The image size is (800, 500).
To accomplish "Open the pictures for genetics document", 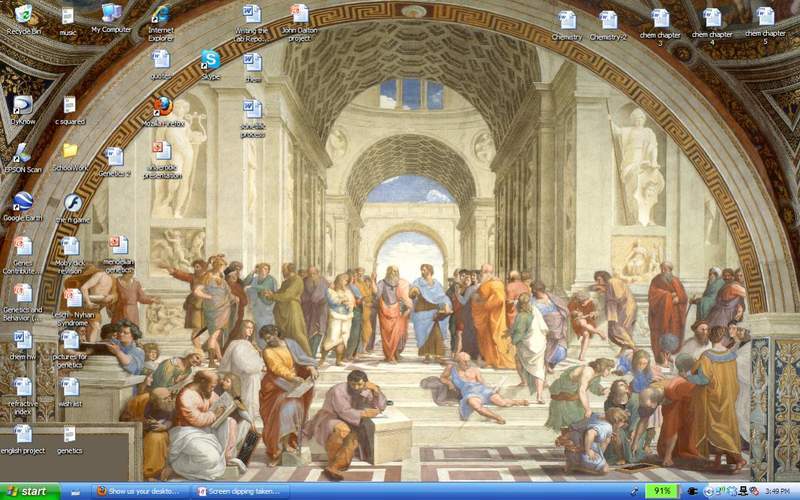I will (70, 349).
